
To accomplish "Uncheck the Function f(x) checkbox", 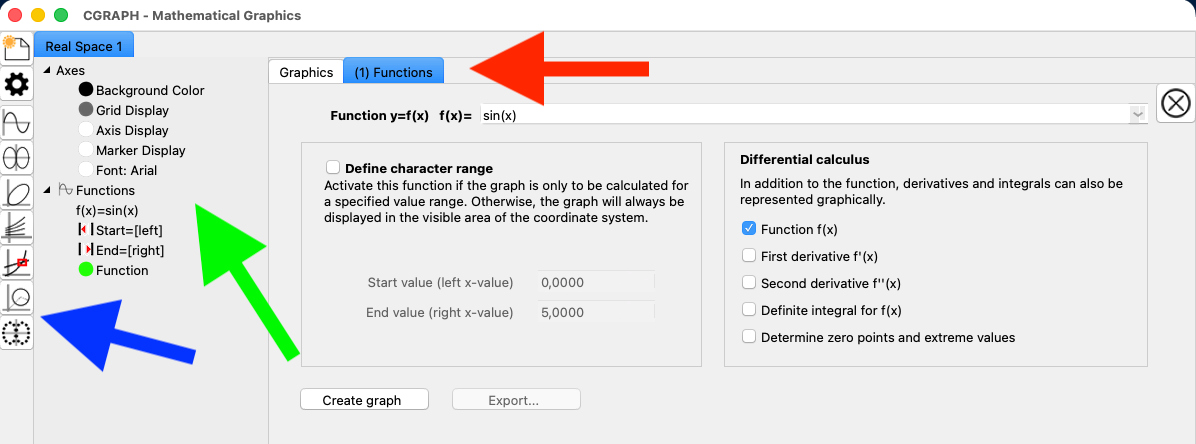I will point(749,229).
